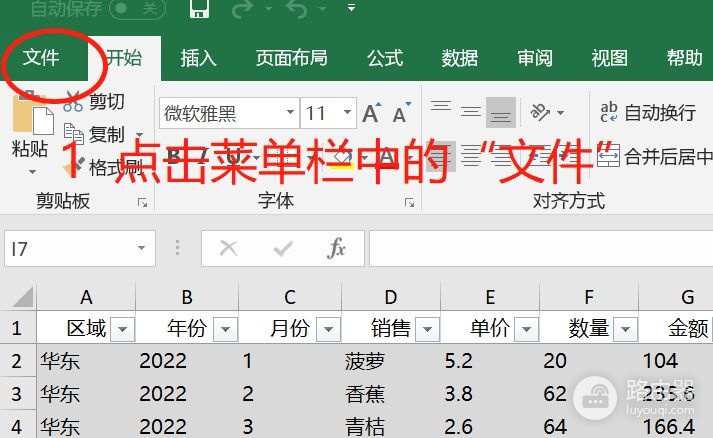The image size is (713, 438).
Task: Click the Save floppy disk icon
Action: 199,8
